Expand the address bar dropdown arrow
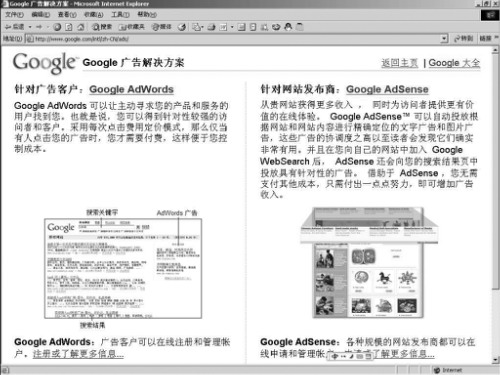The width and height of the screenshot is (500, 375). pyautogui.click(x=444, y=39)
